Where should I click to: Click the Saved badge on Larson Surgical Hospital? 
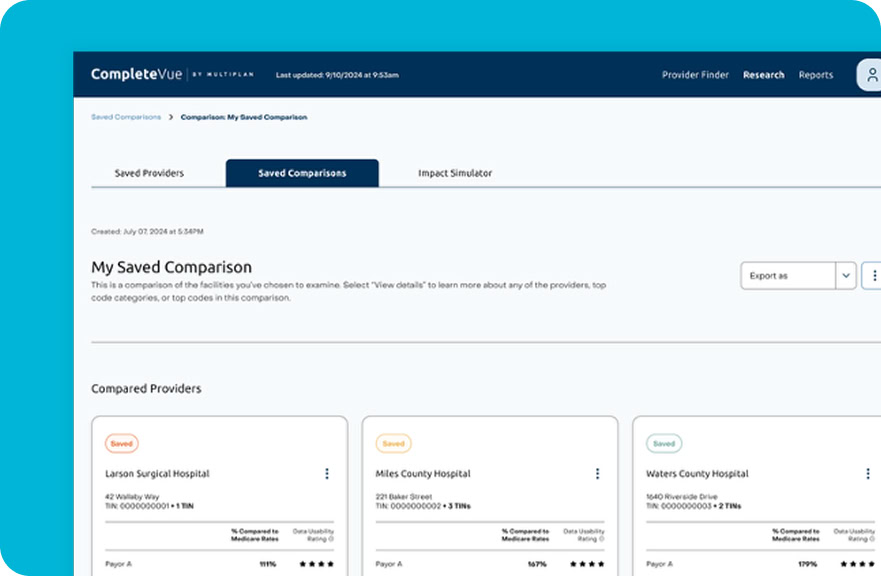[x=121, y=443]
